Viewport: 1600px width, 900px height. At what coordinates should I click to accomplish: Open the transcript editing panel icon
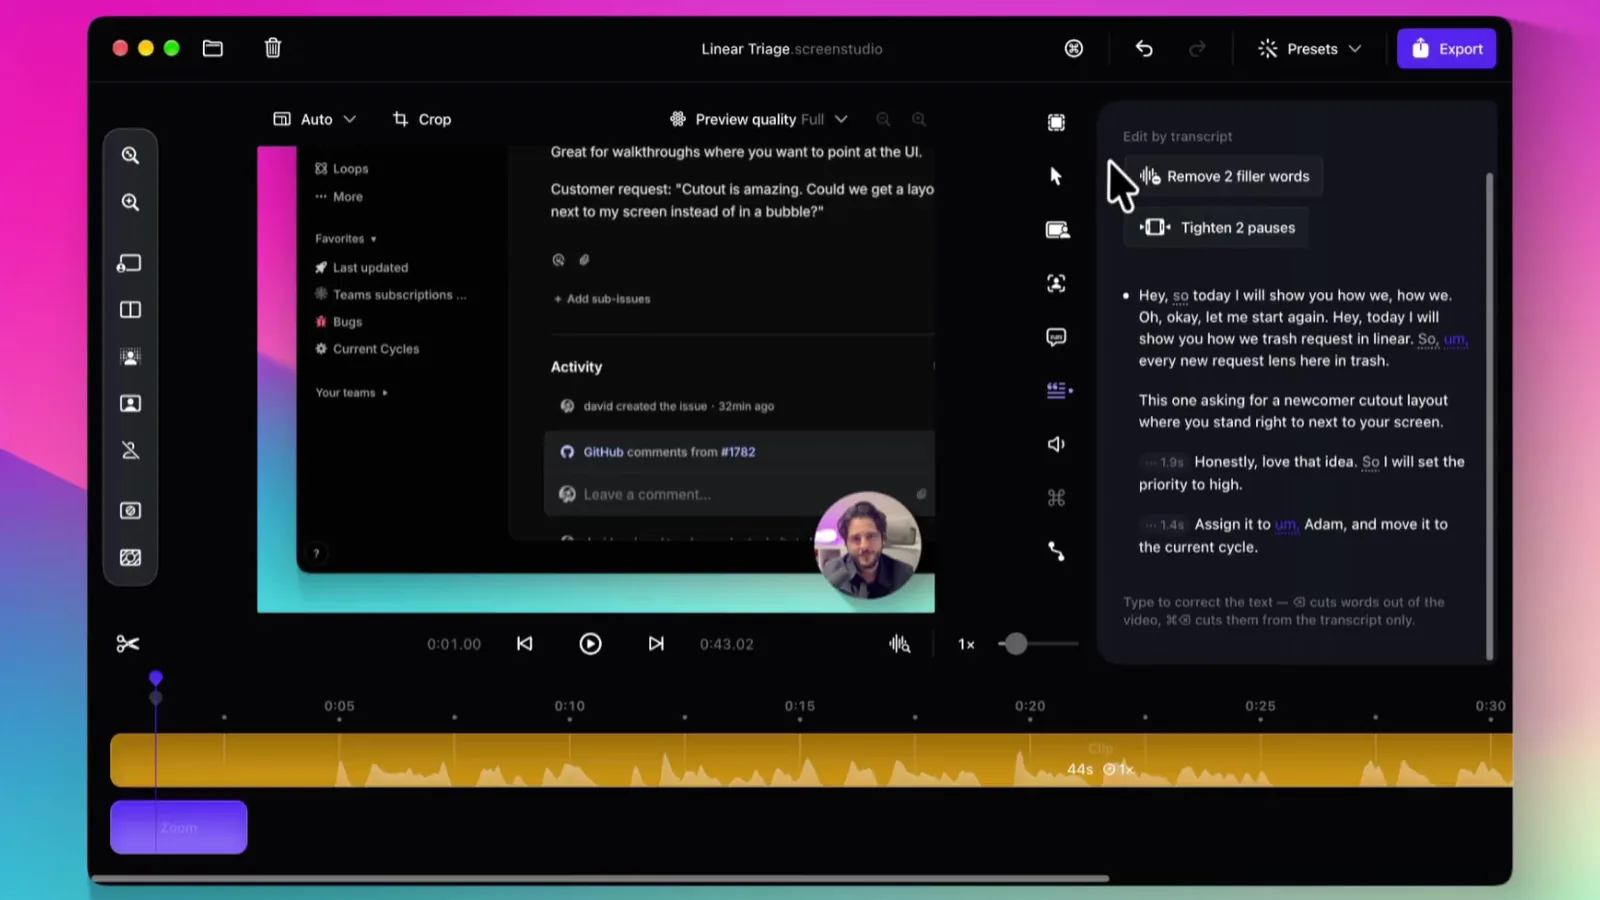tap(1058, 390)
